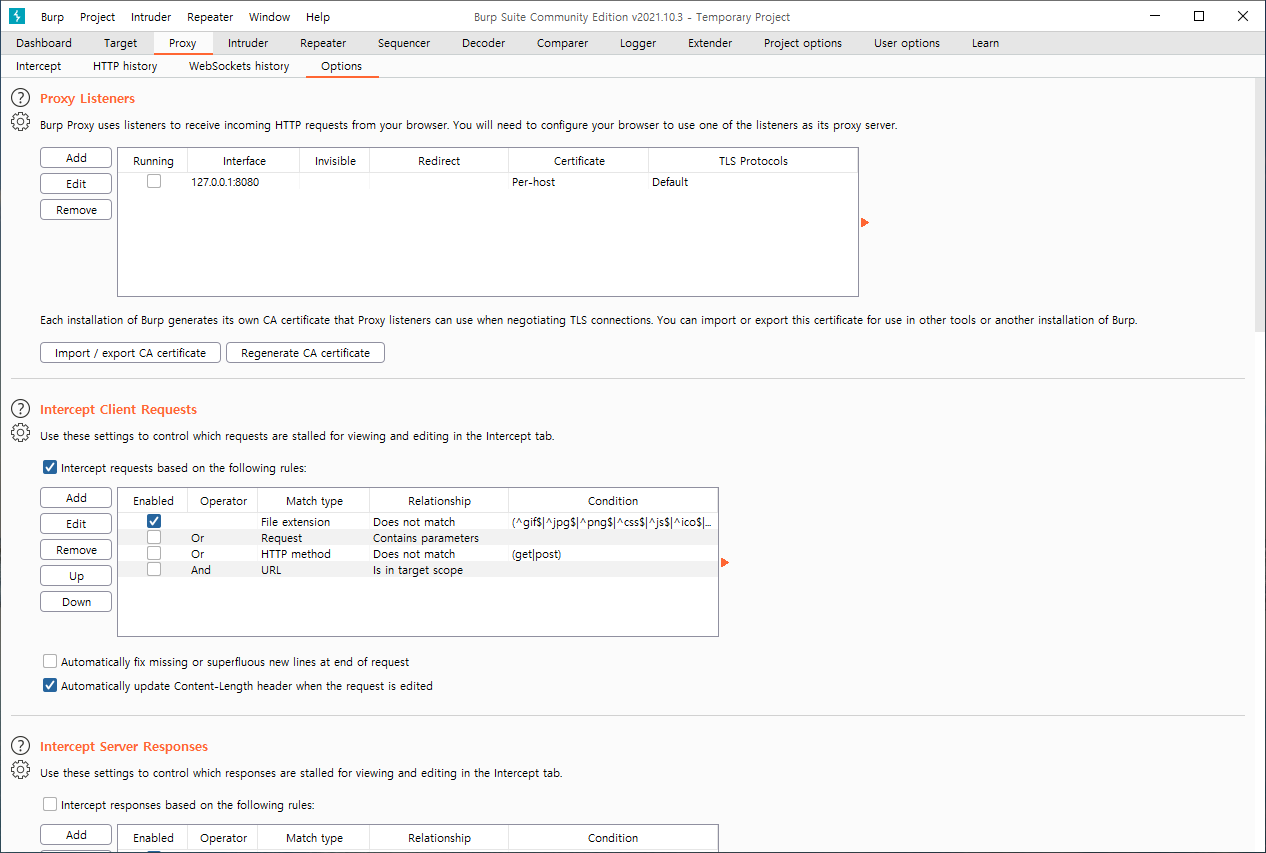Open the Repeater menu
The image size is (1266, 853).
(x=210, y=17)
